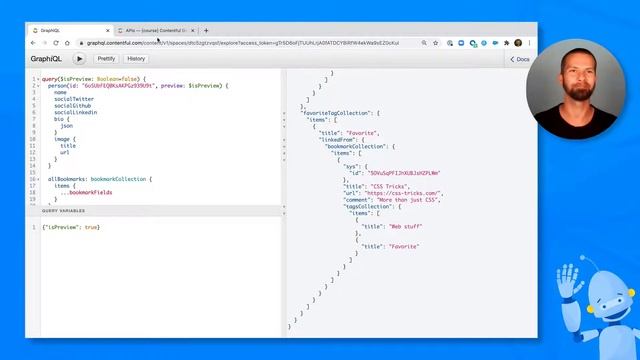Click the "isPreview": true variable line

pyautogui.click(x=71, y=227)
